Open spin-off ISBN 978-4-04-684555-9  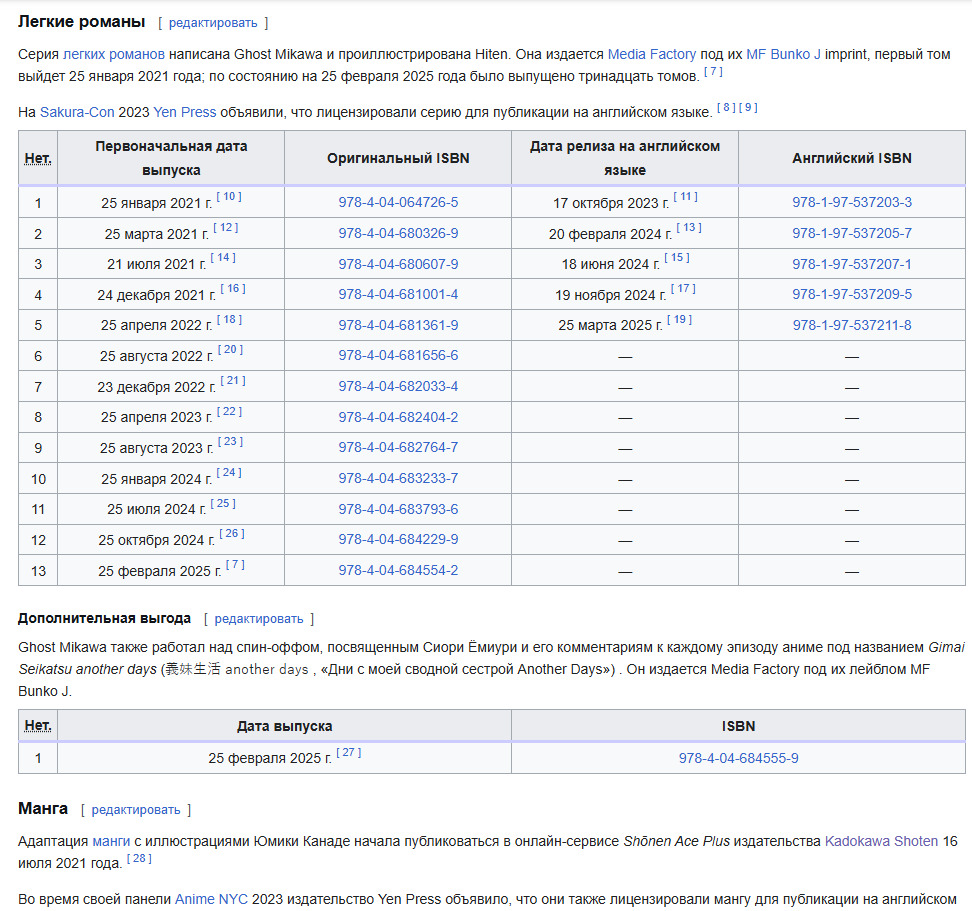click(738, 758)
